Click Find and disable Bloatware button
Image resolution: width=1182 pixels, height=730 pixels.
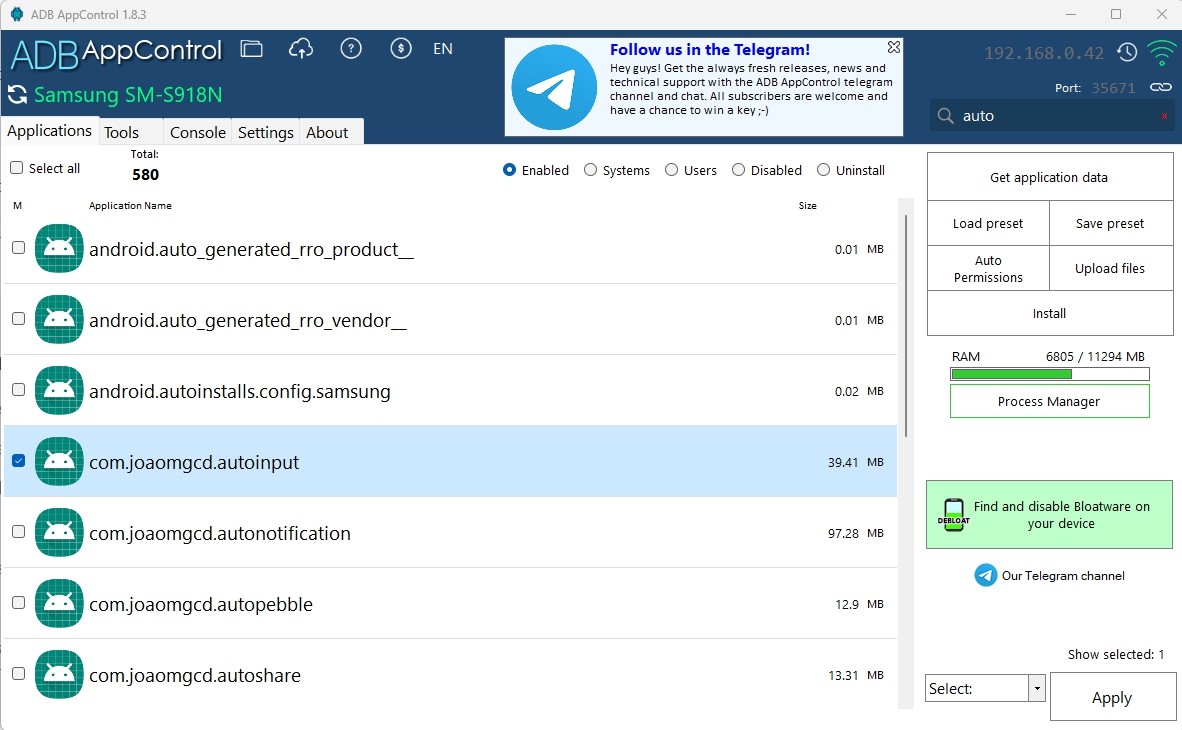tap(1049, 515)
